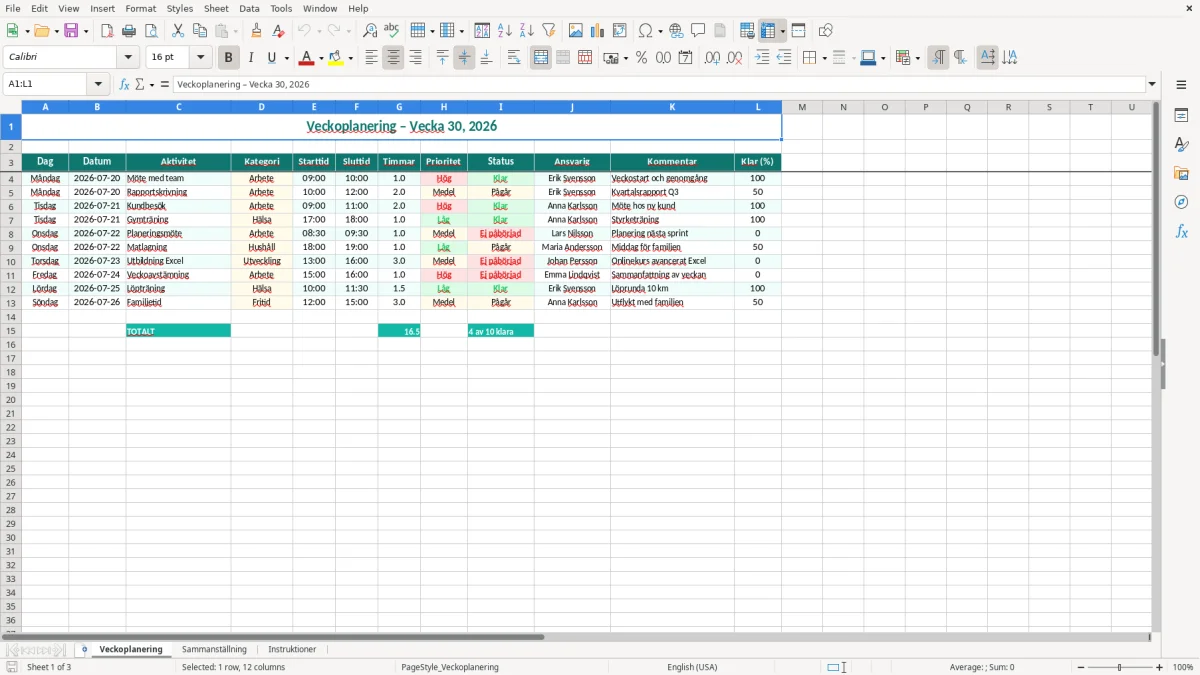Expand the font name dropdown
The width and height of the screenshot is (1200, 675).
(x=128, y=58)
